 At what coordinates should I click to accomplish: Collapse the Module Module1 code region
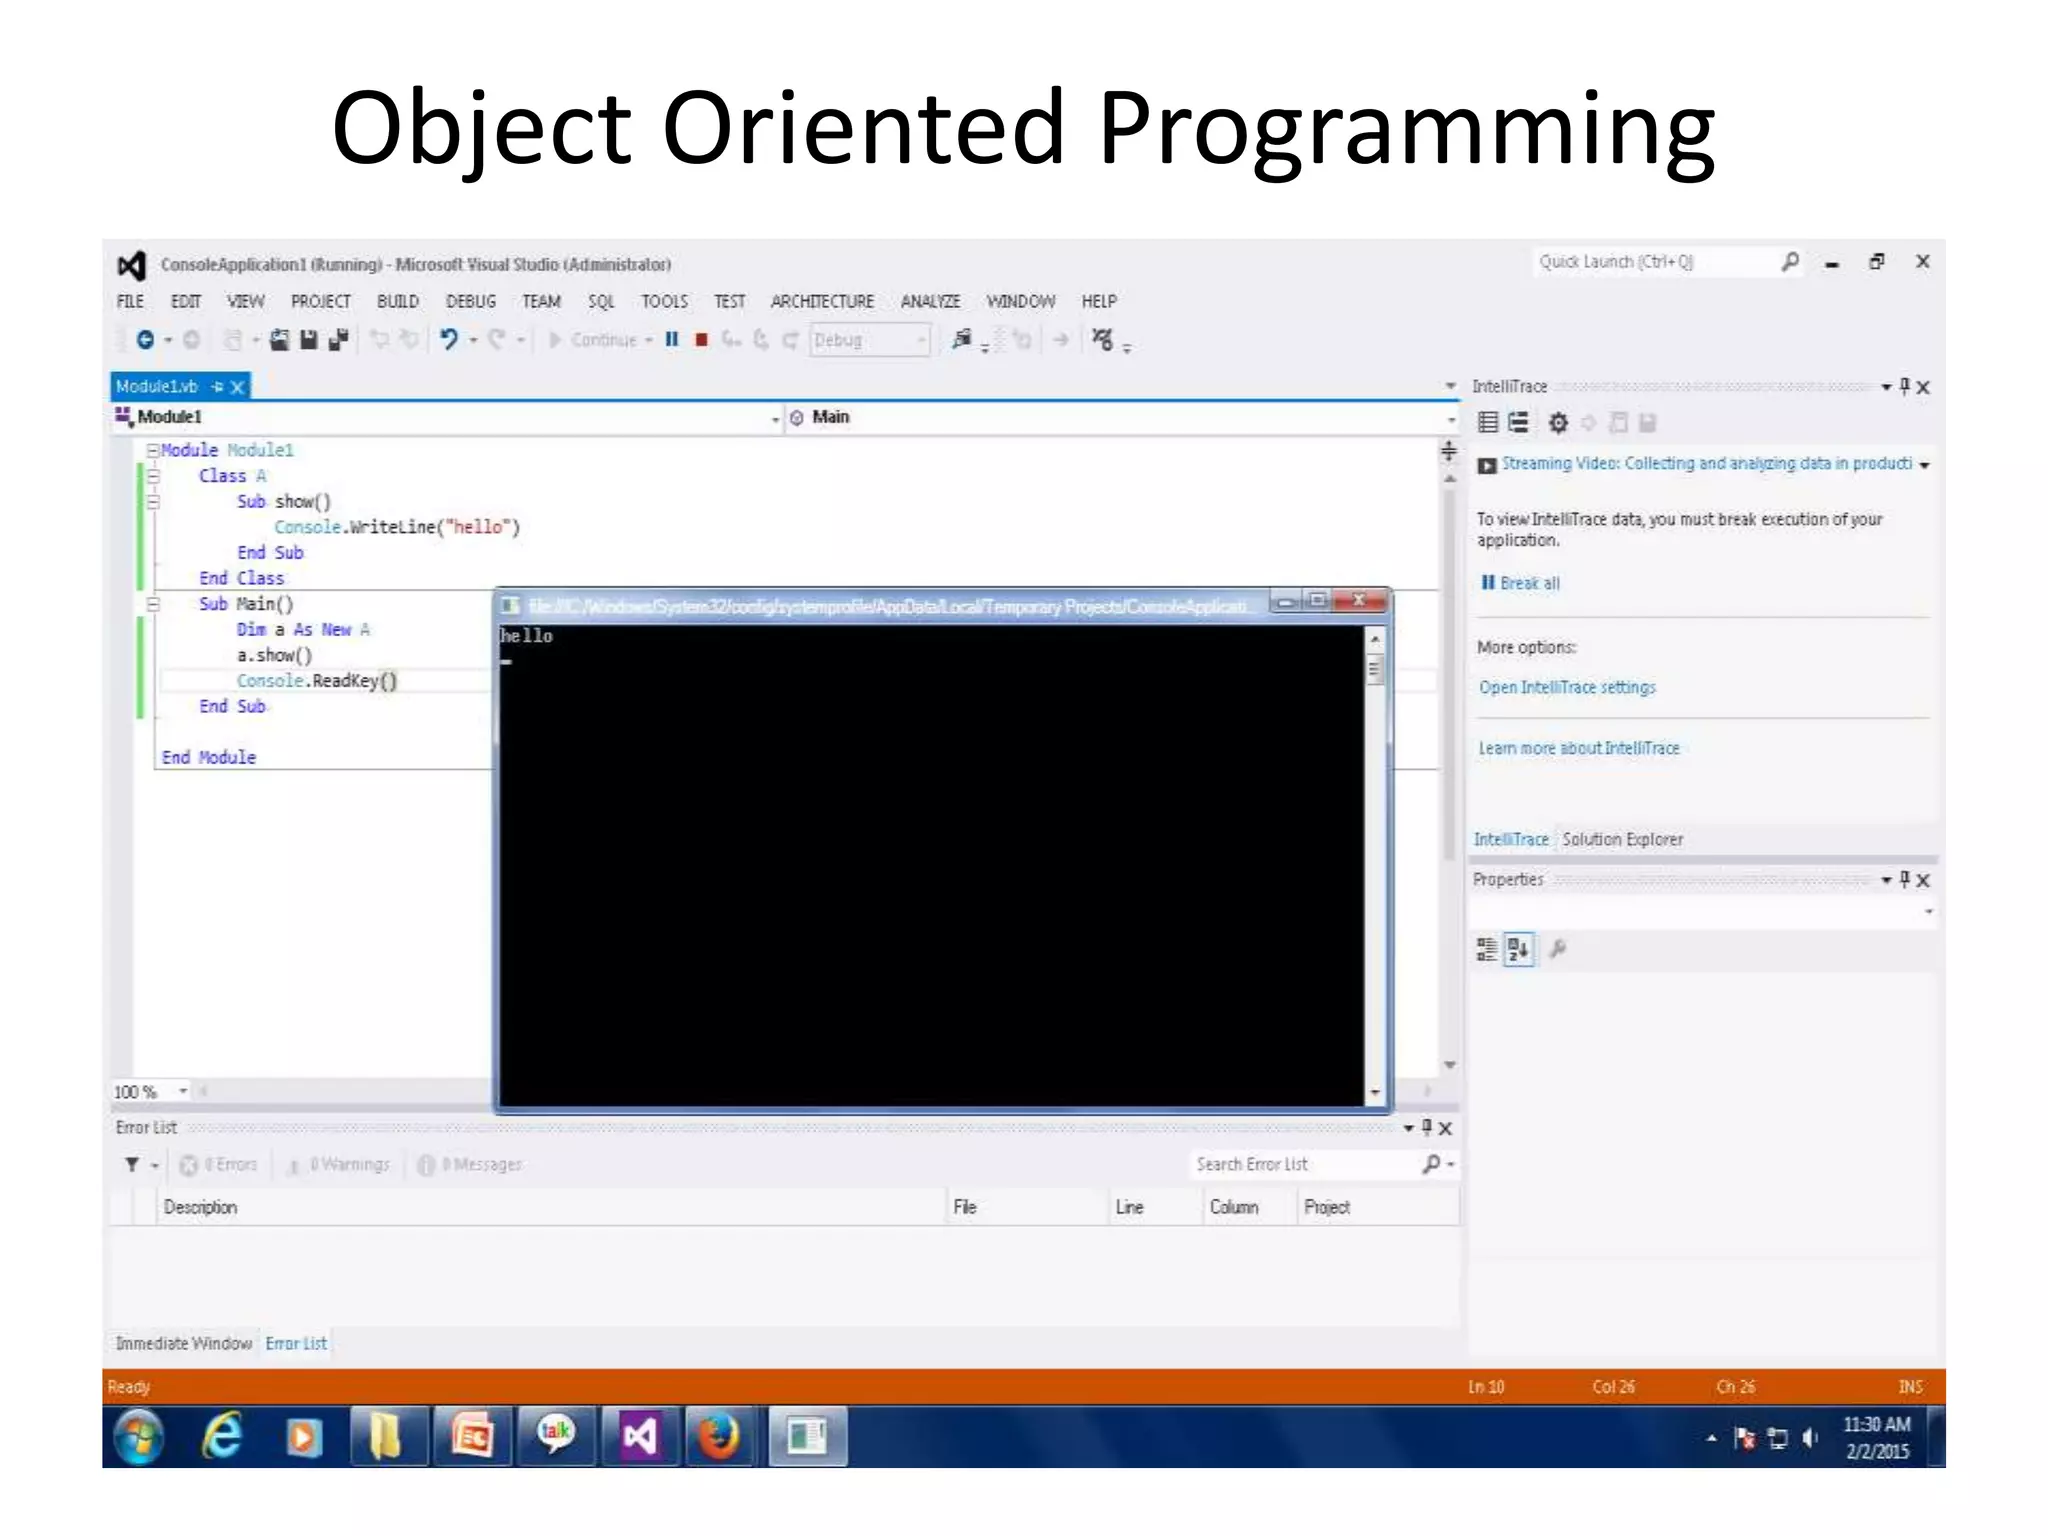click(153, 451)
